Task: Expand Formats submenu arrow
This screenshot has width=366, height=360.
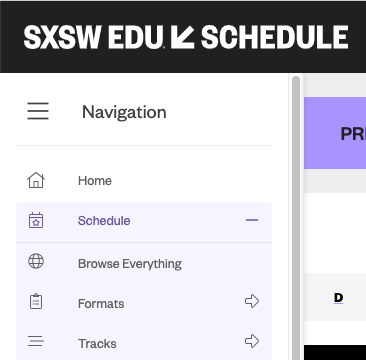Action: 252,301
